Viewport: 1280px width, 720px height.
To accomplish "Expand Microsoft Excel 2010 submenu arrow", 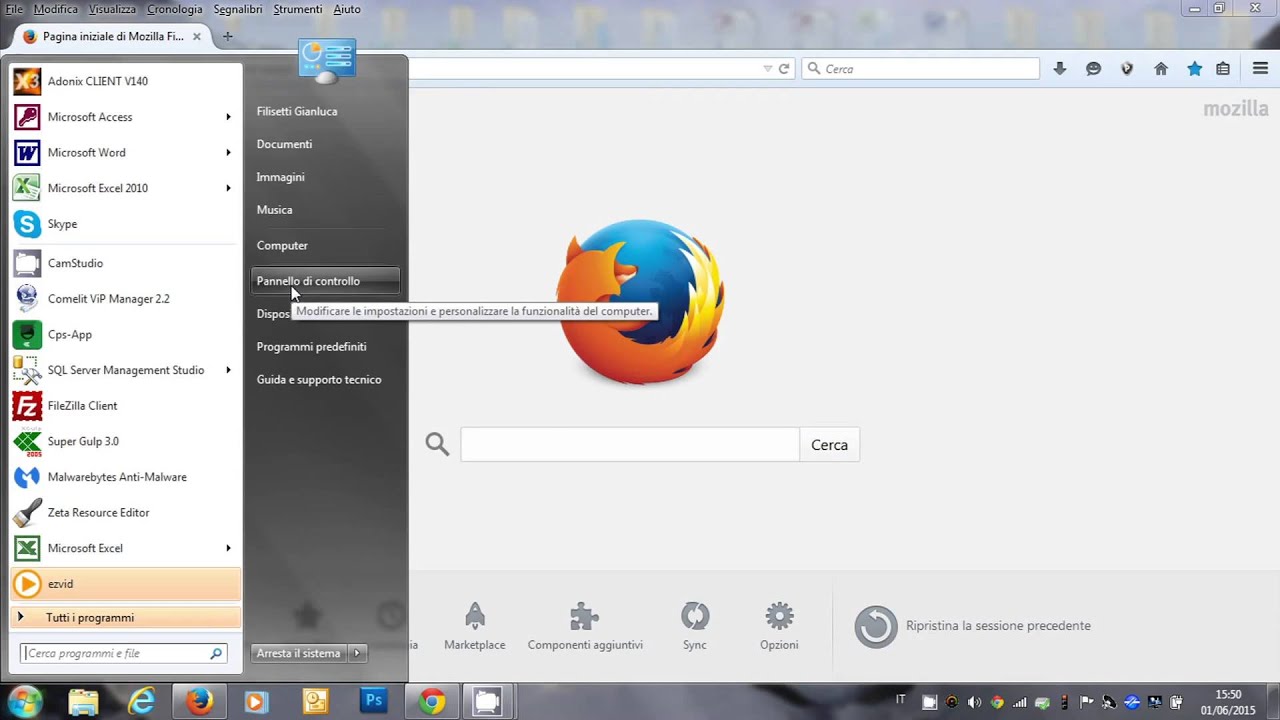I will (228, 188).
